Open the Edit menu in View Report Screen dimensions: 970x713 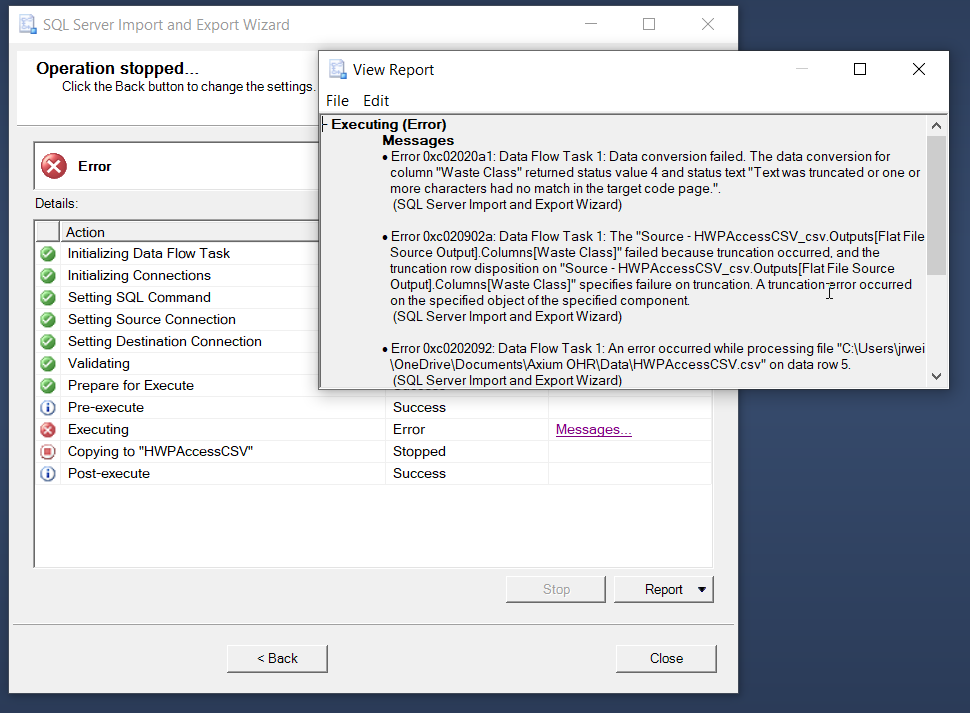click(376, 101)
